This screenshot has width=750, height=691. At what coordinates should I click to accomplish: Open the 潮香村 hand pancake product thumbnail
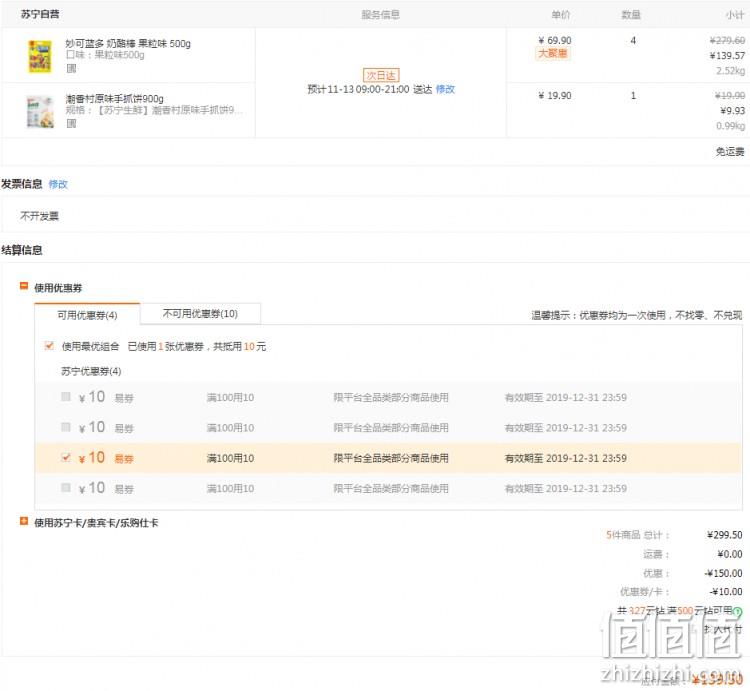click(x=40, y=111)
